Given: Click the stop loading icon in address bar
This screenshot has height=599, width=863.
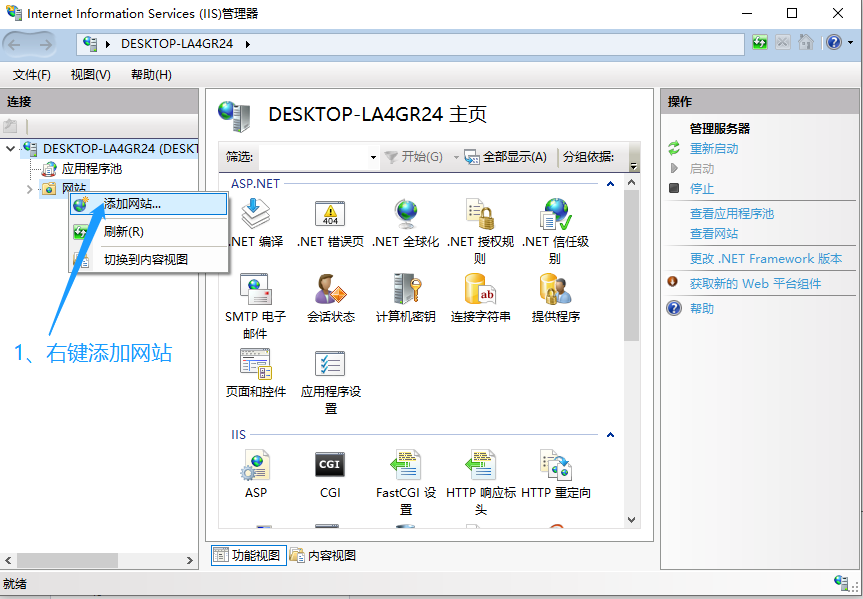Looking at the screenshot, I should [783, 43].
